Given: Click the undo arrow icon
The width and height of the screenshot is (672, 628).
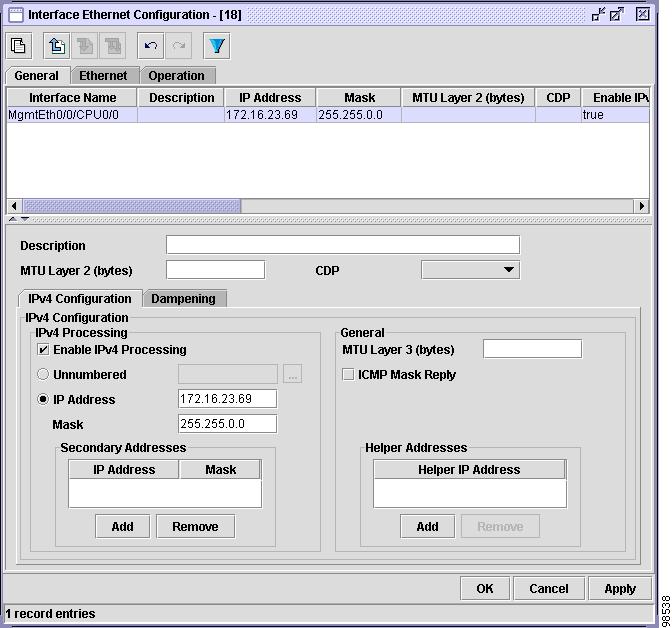Looking at the screenshot, I should point(150,46).
